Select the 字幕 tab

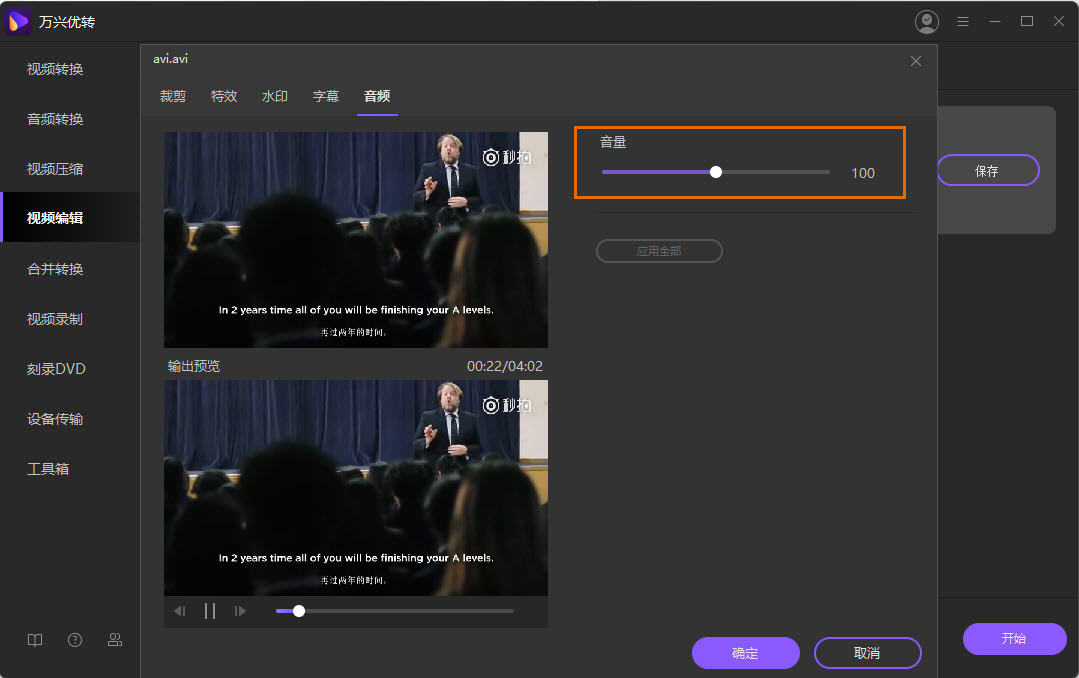click(x=326, y=96)
